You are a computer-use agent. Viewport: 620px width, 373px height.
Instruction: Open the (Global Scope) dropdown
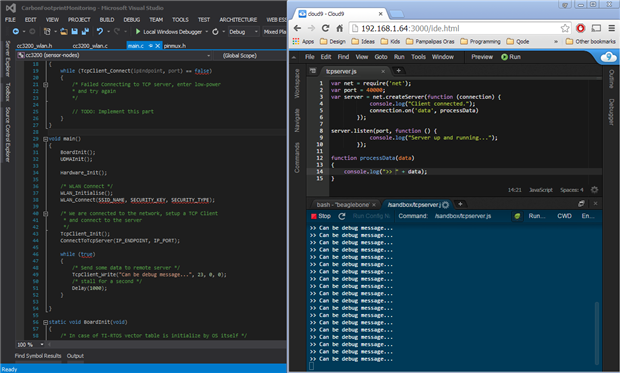pyautogui.click(x=250, y=55)
